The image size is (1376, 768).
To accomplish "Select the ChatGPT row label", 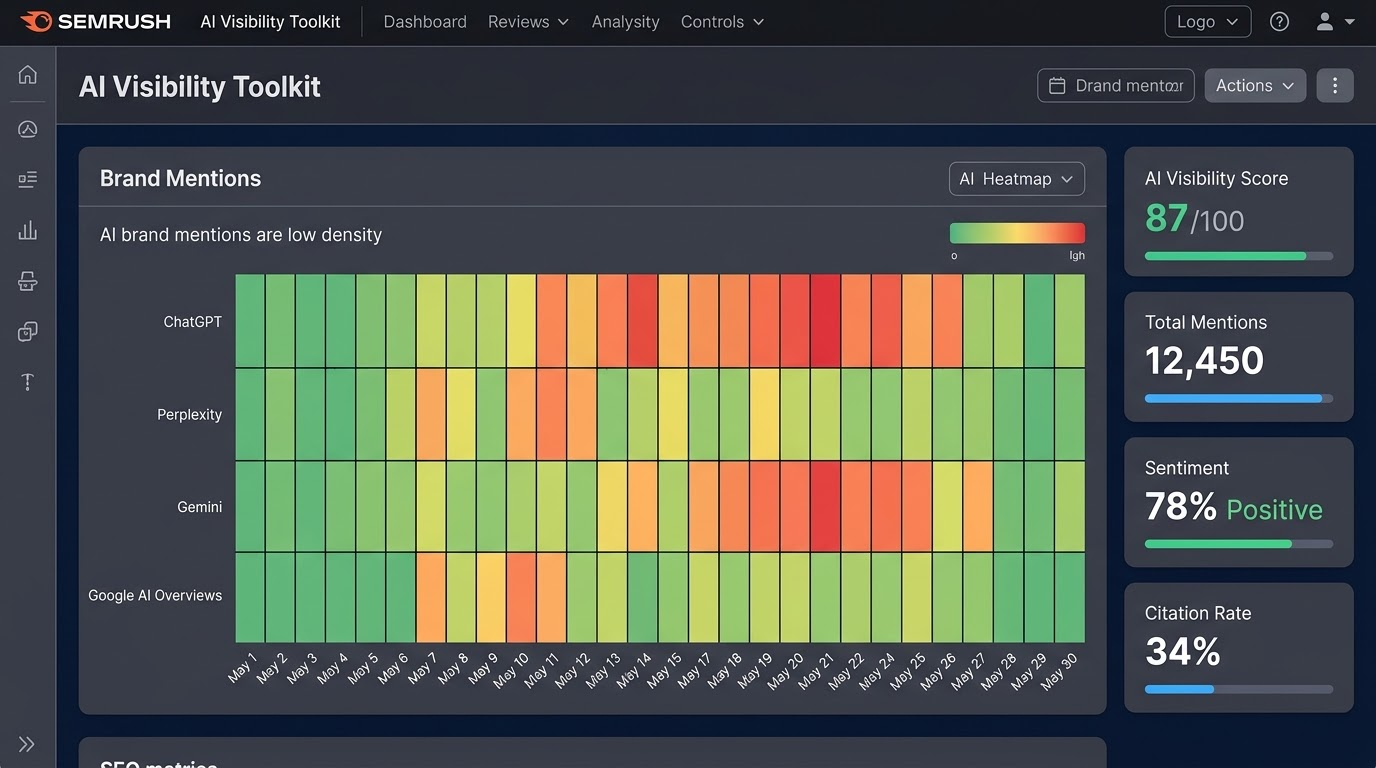I will (193, 322).
